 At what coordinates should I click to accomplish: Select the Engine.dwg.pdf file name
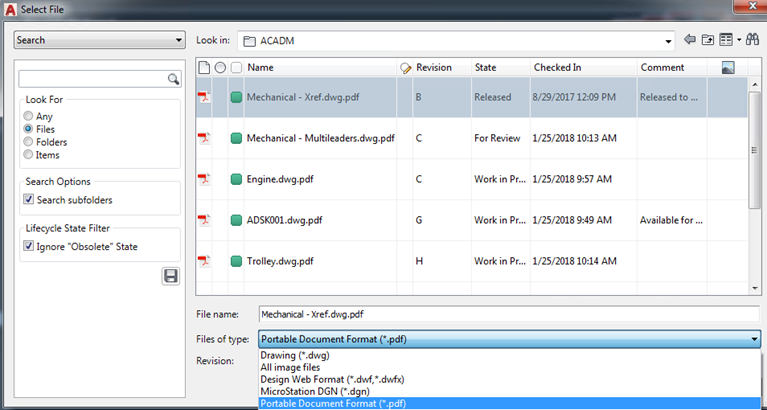click(x=280, y=179)
